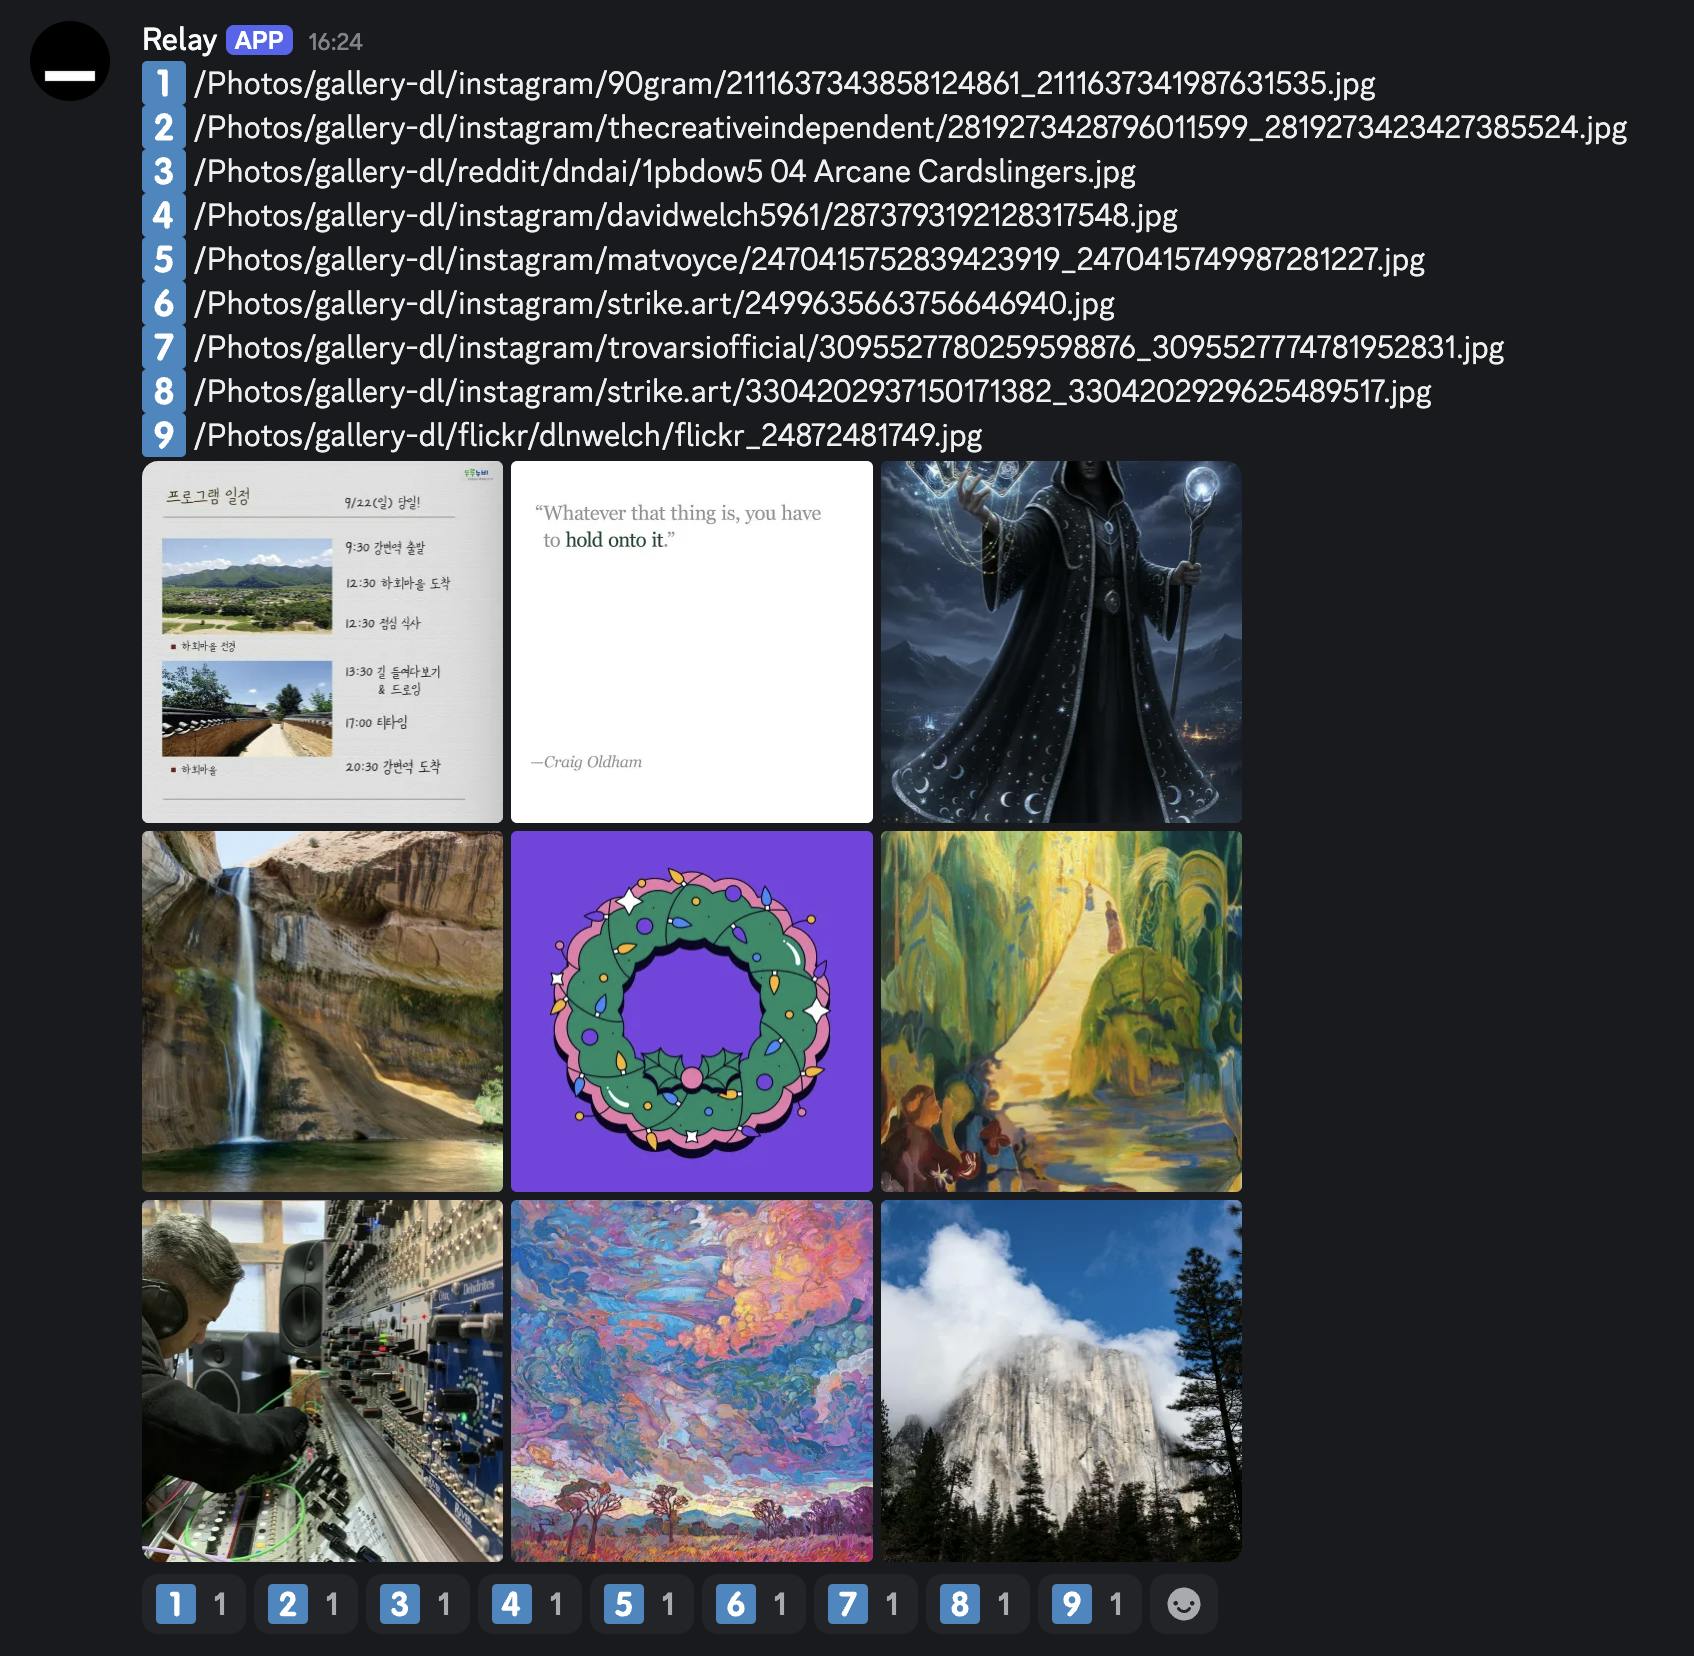Open the dark robed wizard image
This screenshot has width=1694, height=1656.
click(1061, 642)
